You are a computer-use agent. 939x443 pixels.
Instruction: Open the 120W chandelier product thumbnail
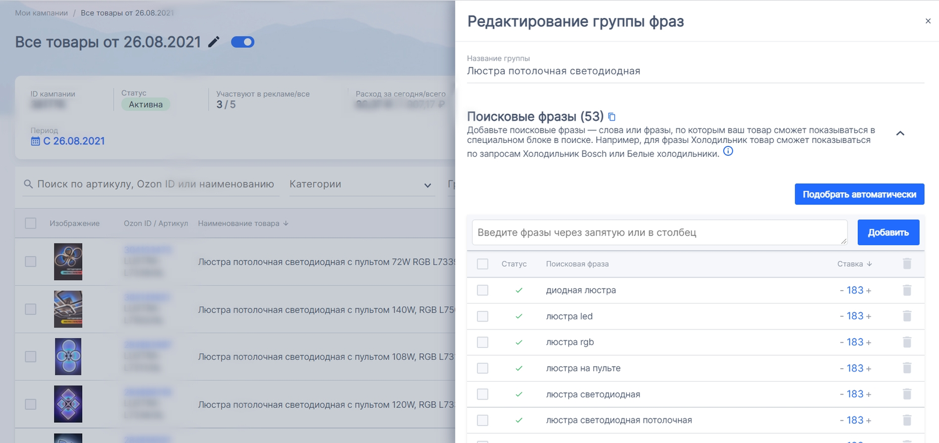(68, 405)
